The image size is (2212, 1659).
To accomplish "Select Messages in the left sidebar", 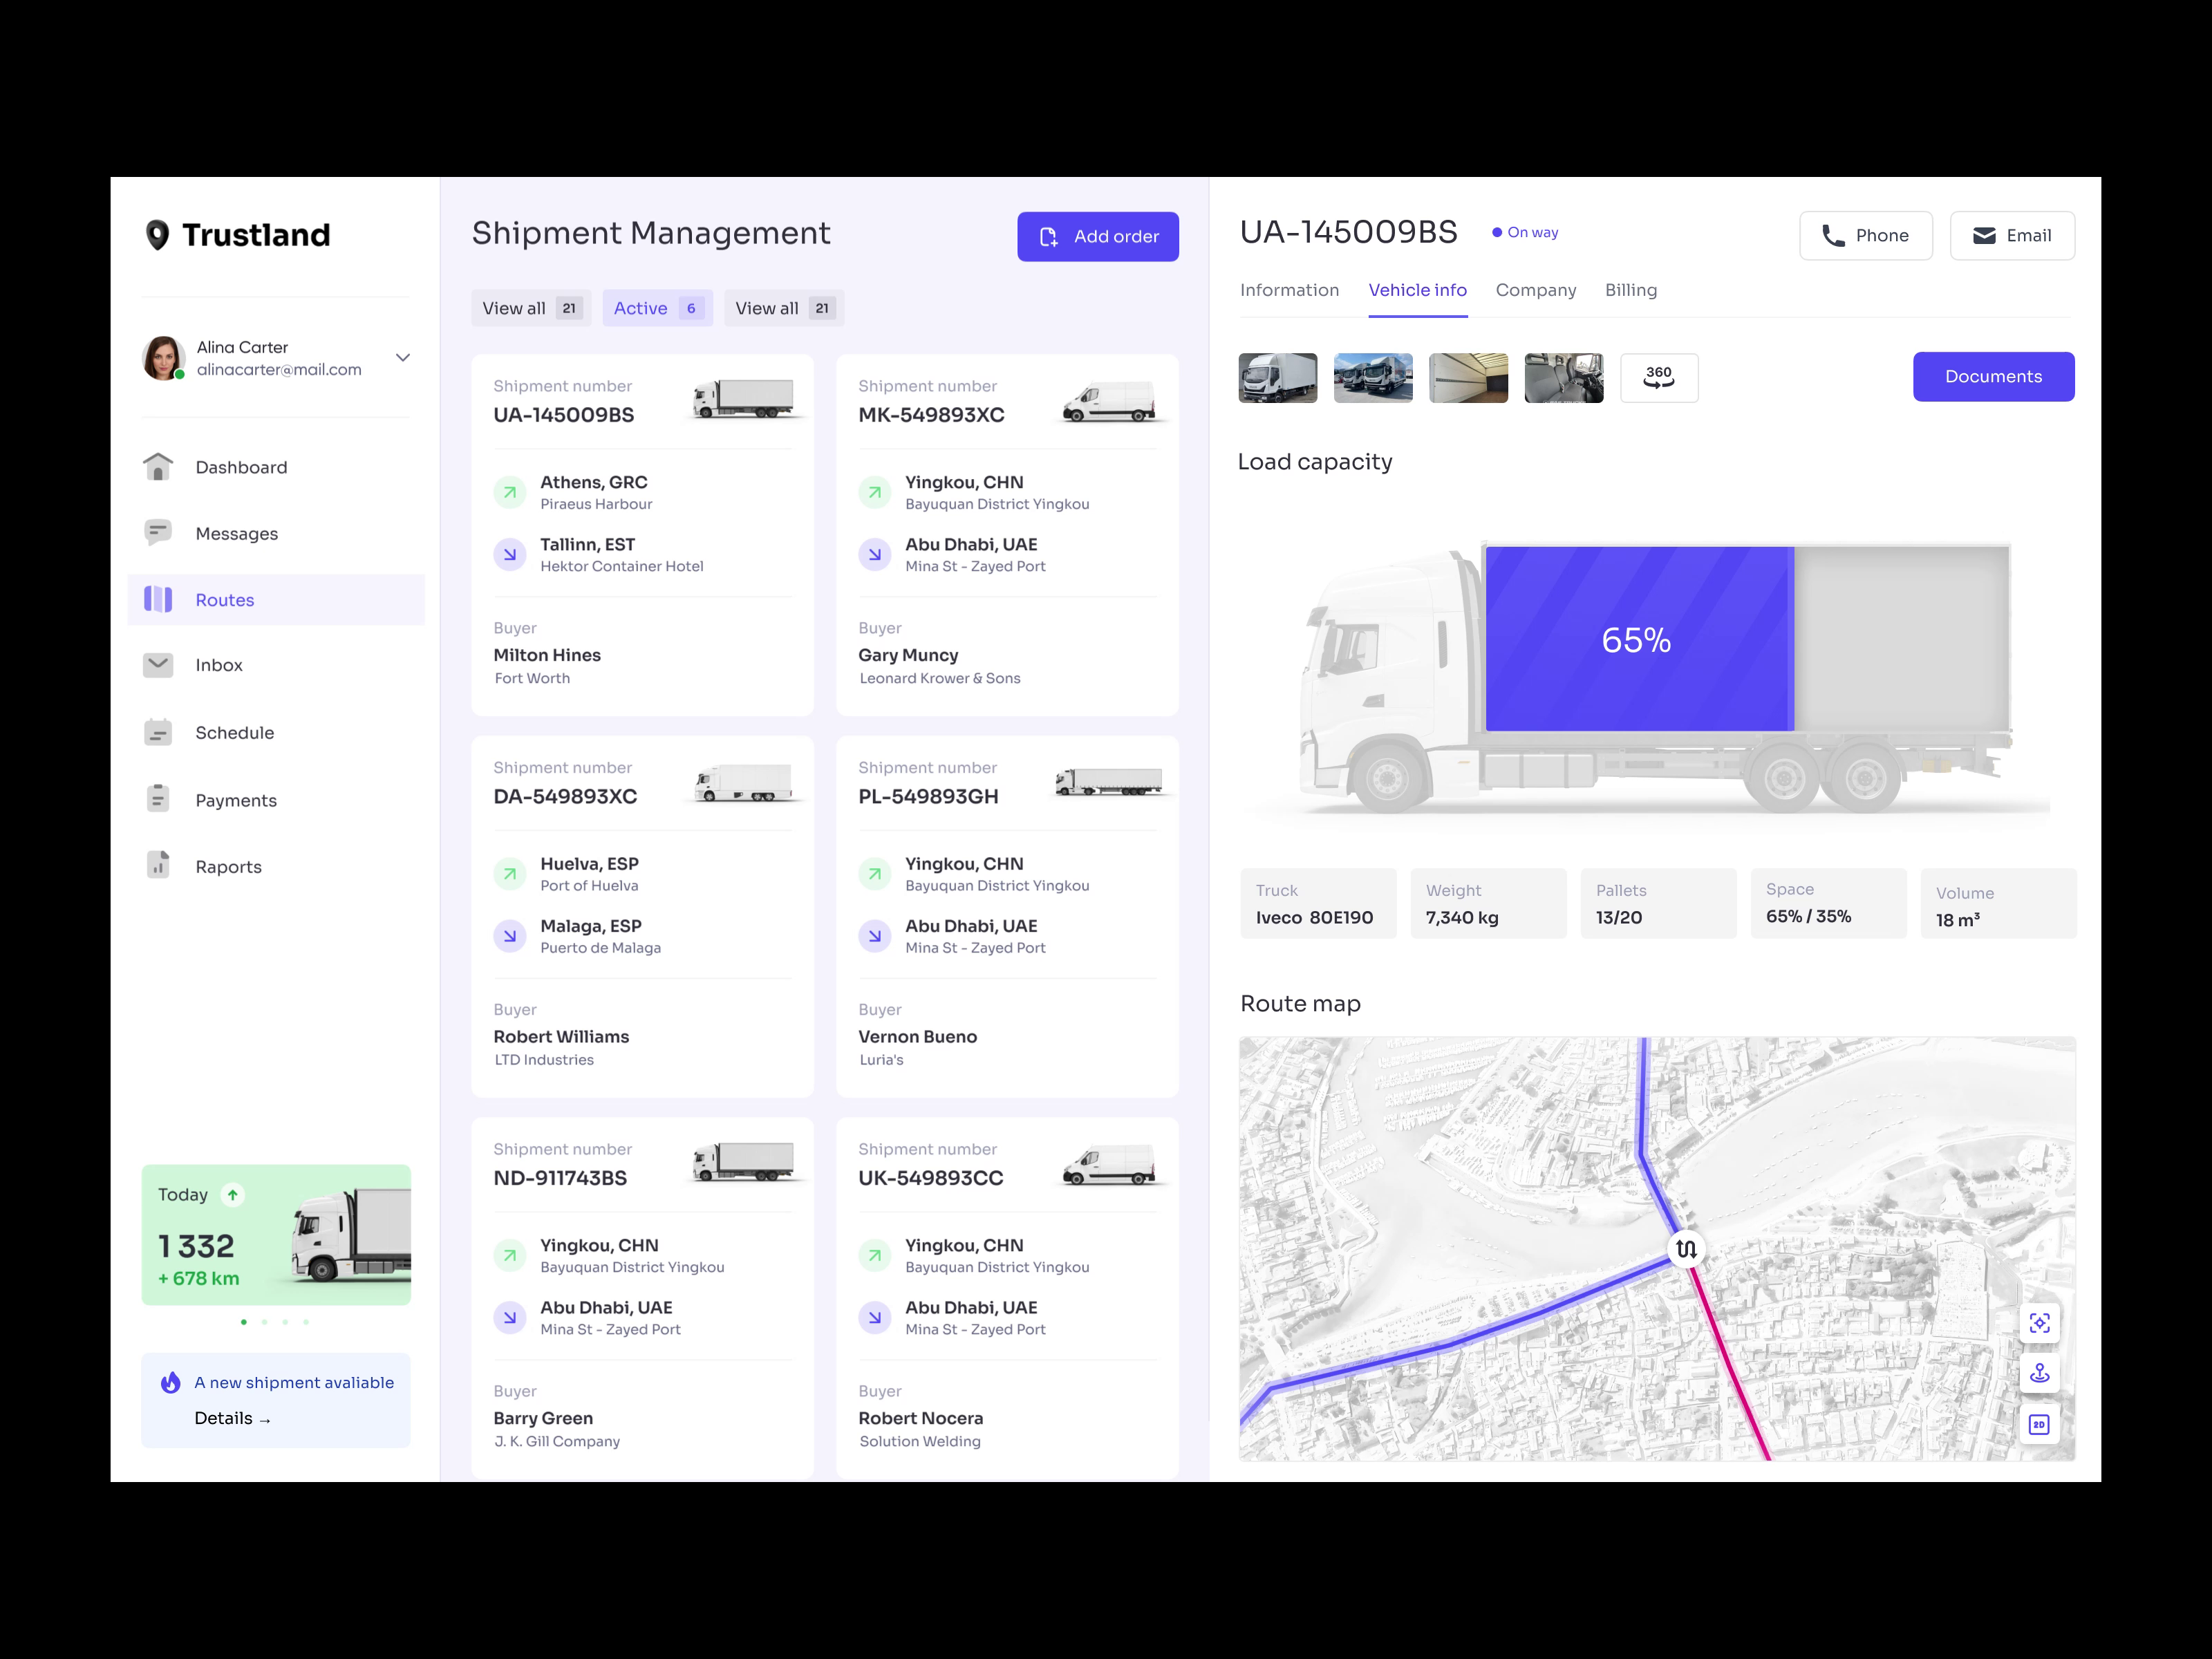I will click(x=236, y=533).
